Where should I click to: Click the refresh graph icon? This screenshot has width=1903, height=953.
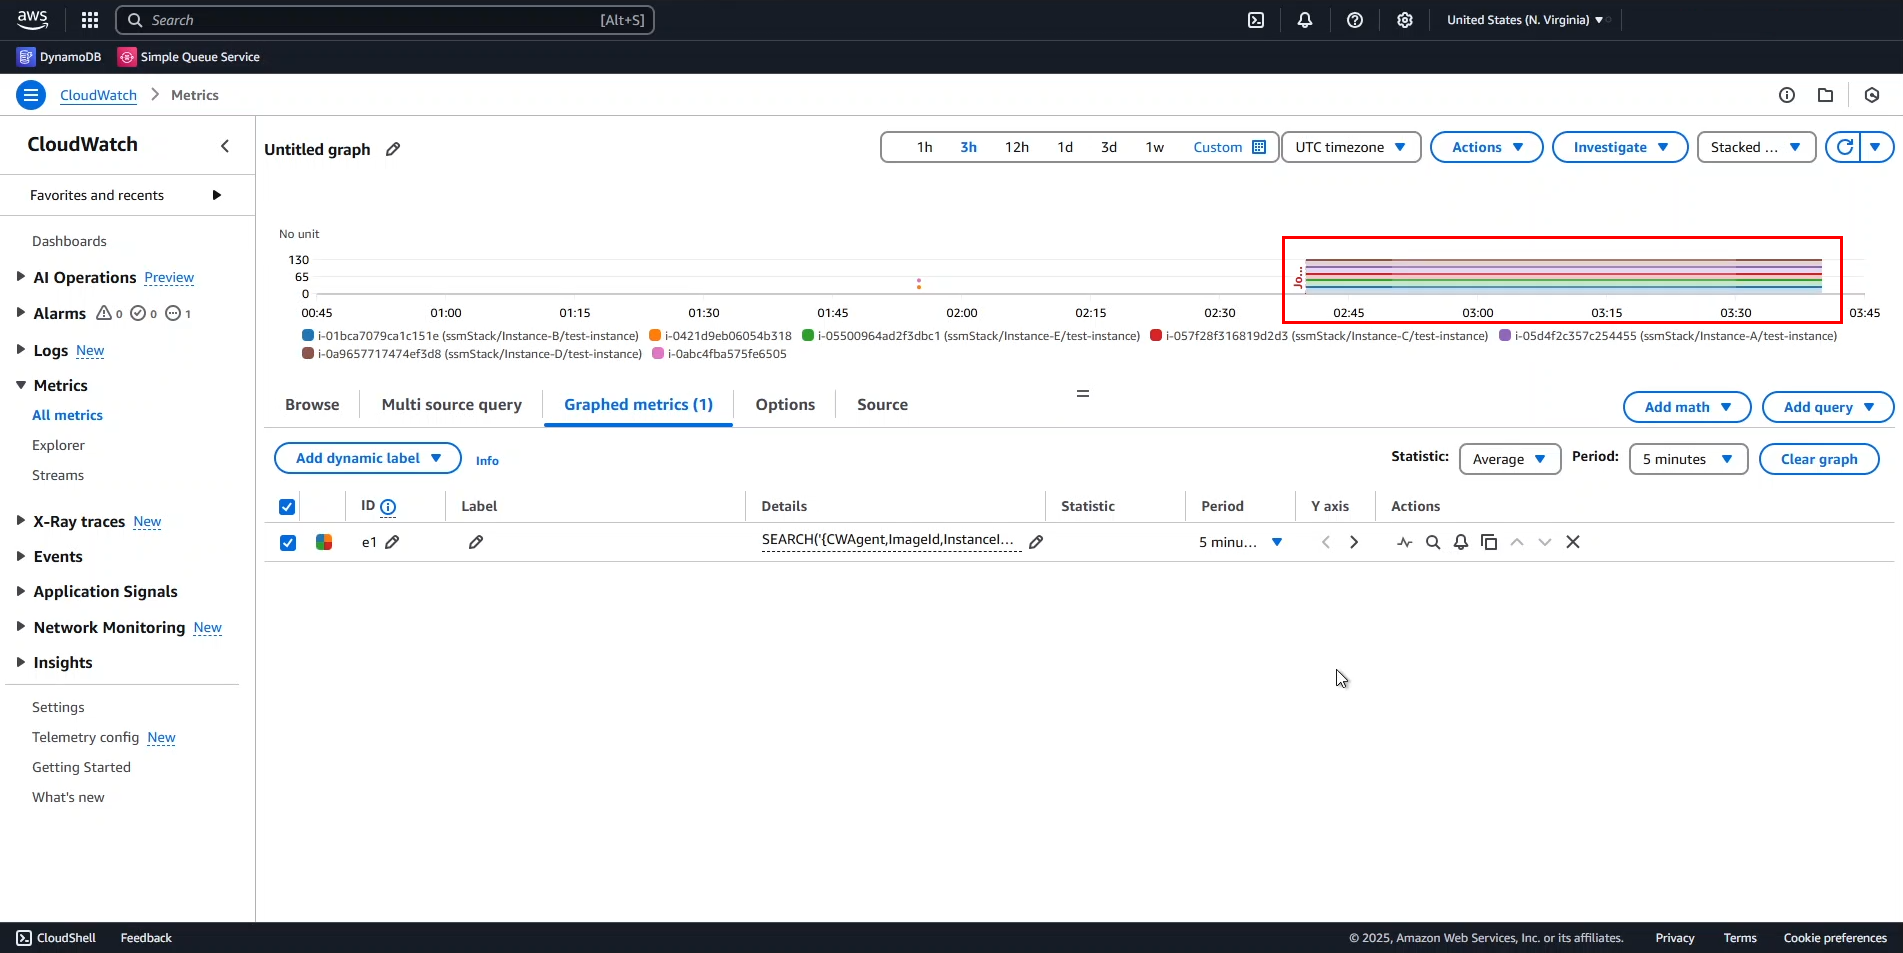click(1845, 147)
